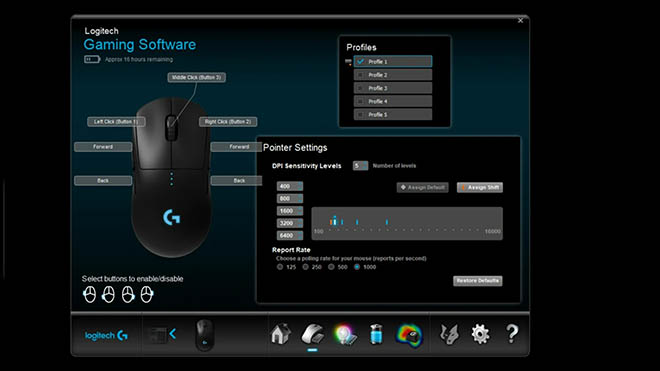Click the 3200 DPI marker on the slider
The width and height of the screenshot is (660, 371).
click(x=357, y=222)
